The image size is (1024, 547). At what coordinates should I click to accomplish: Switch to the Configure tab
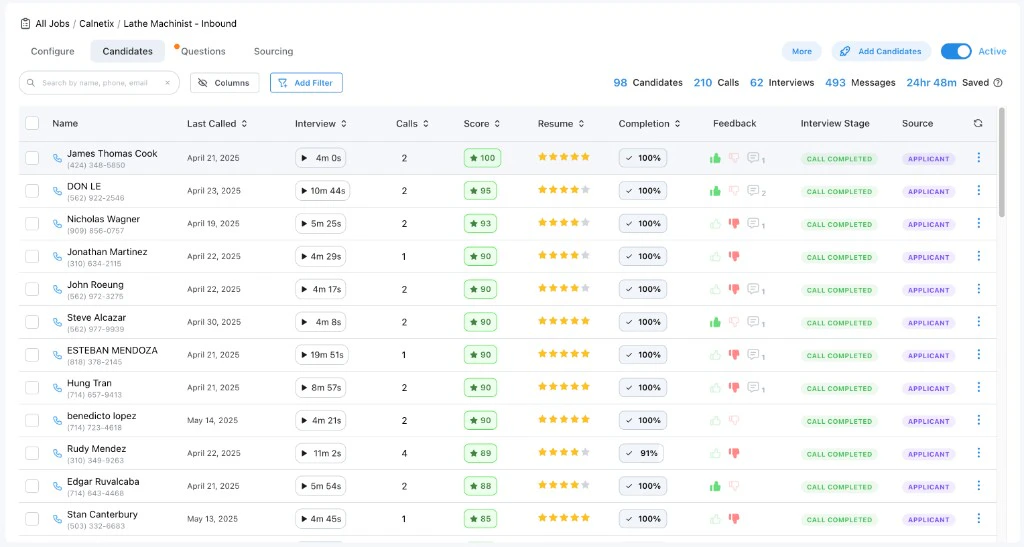pos(53,51)
